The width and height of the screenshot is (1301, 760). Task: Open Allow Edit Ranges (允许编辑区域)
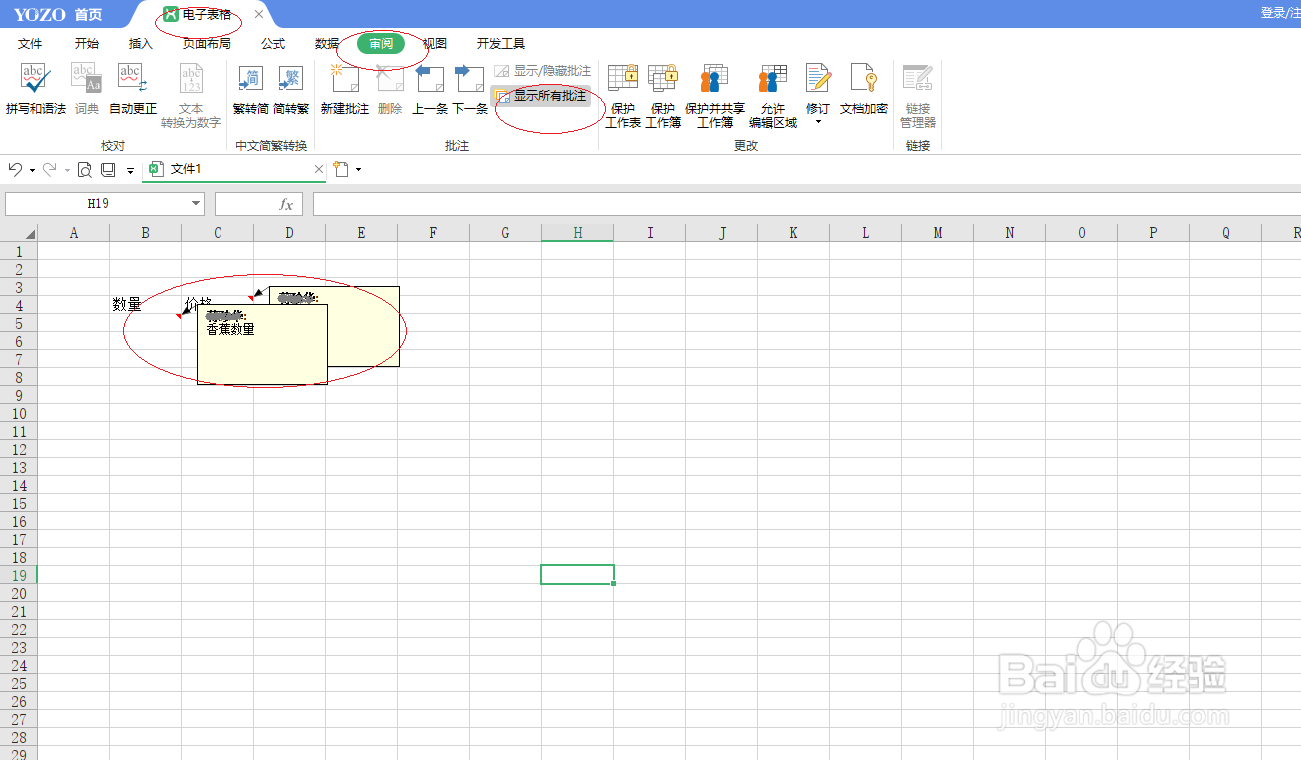click(773, 96)
